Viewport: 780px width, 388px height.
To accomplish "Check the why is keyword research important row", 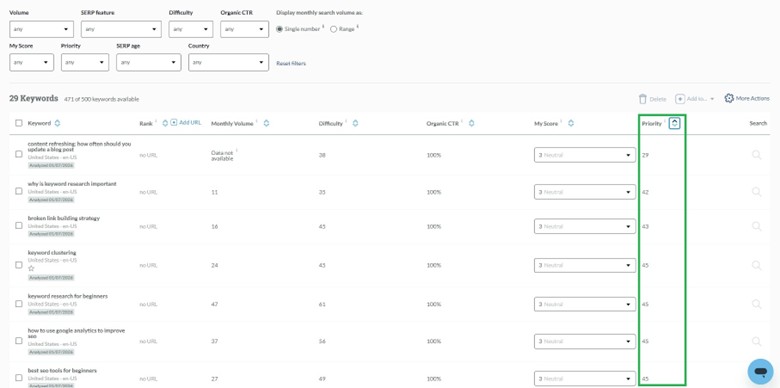I will point(19,191).
